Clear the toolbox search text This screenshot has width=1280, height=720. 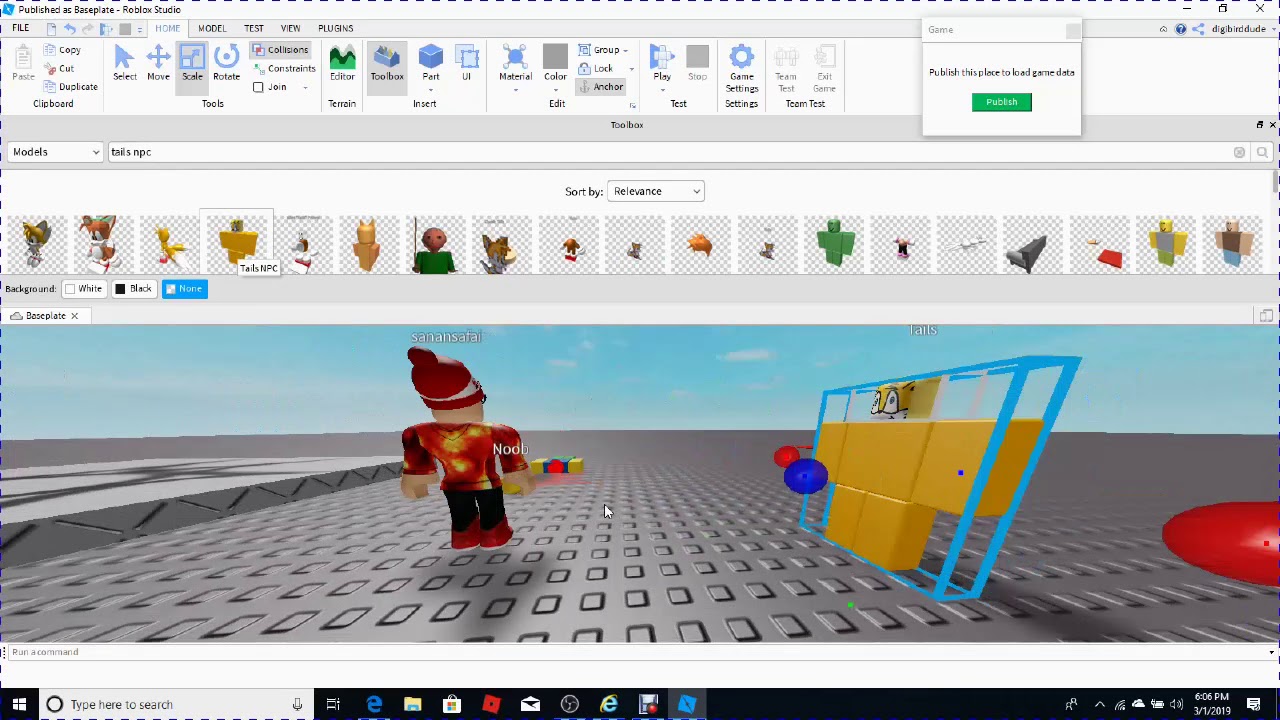click(x=1239, y=152)
